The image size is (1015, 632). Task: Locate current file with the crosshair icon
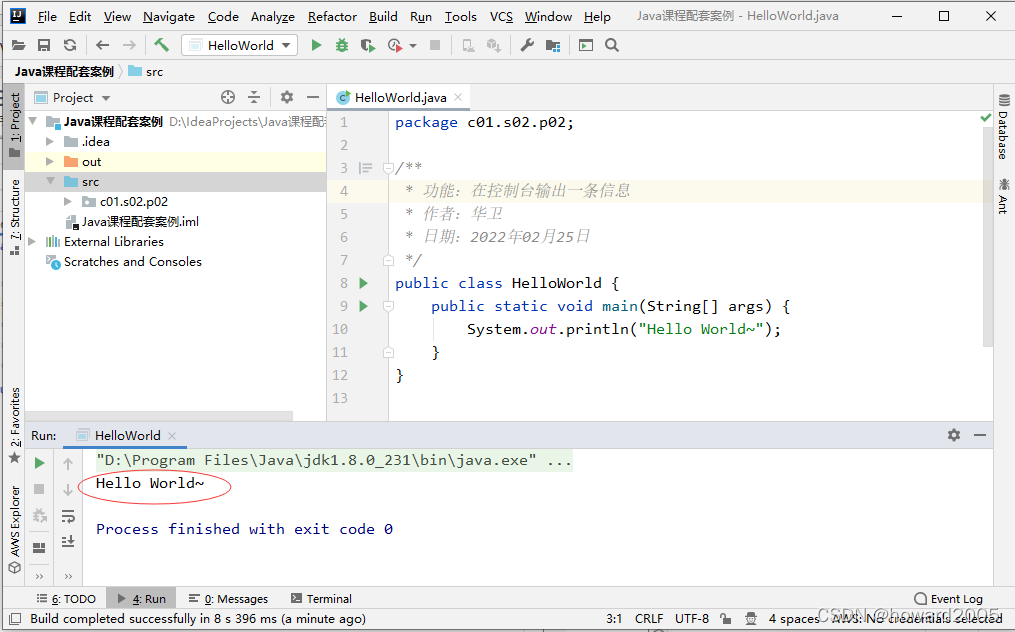point(228,97)
